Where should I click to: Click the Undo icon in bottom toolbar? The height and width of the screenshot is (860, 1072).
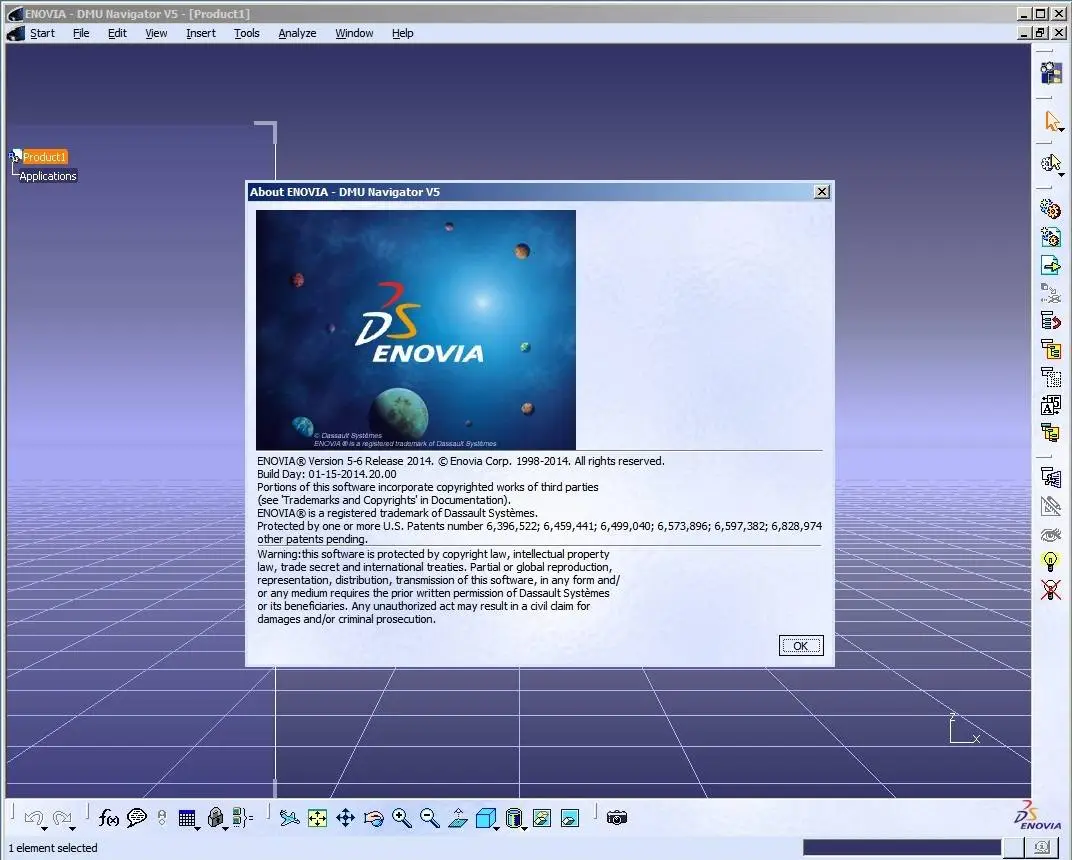(32, 818)
